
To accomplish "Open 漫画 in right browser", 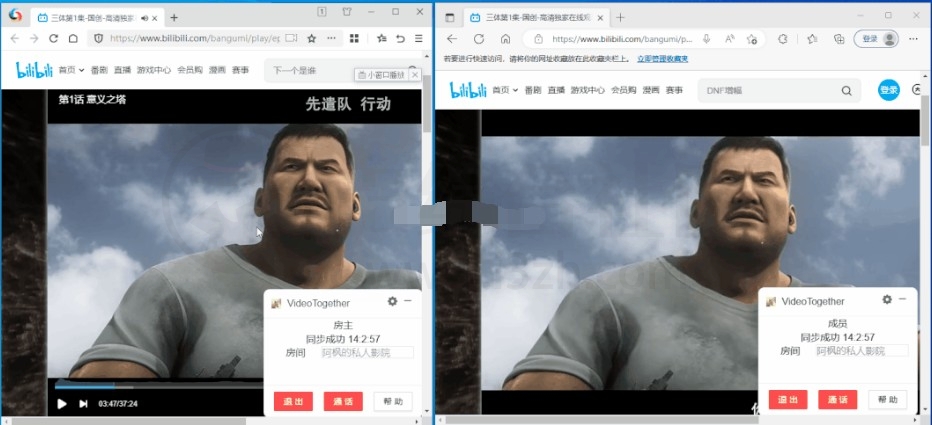I will pos(651,90).
